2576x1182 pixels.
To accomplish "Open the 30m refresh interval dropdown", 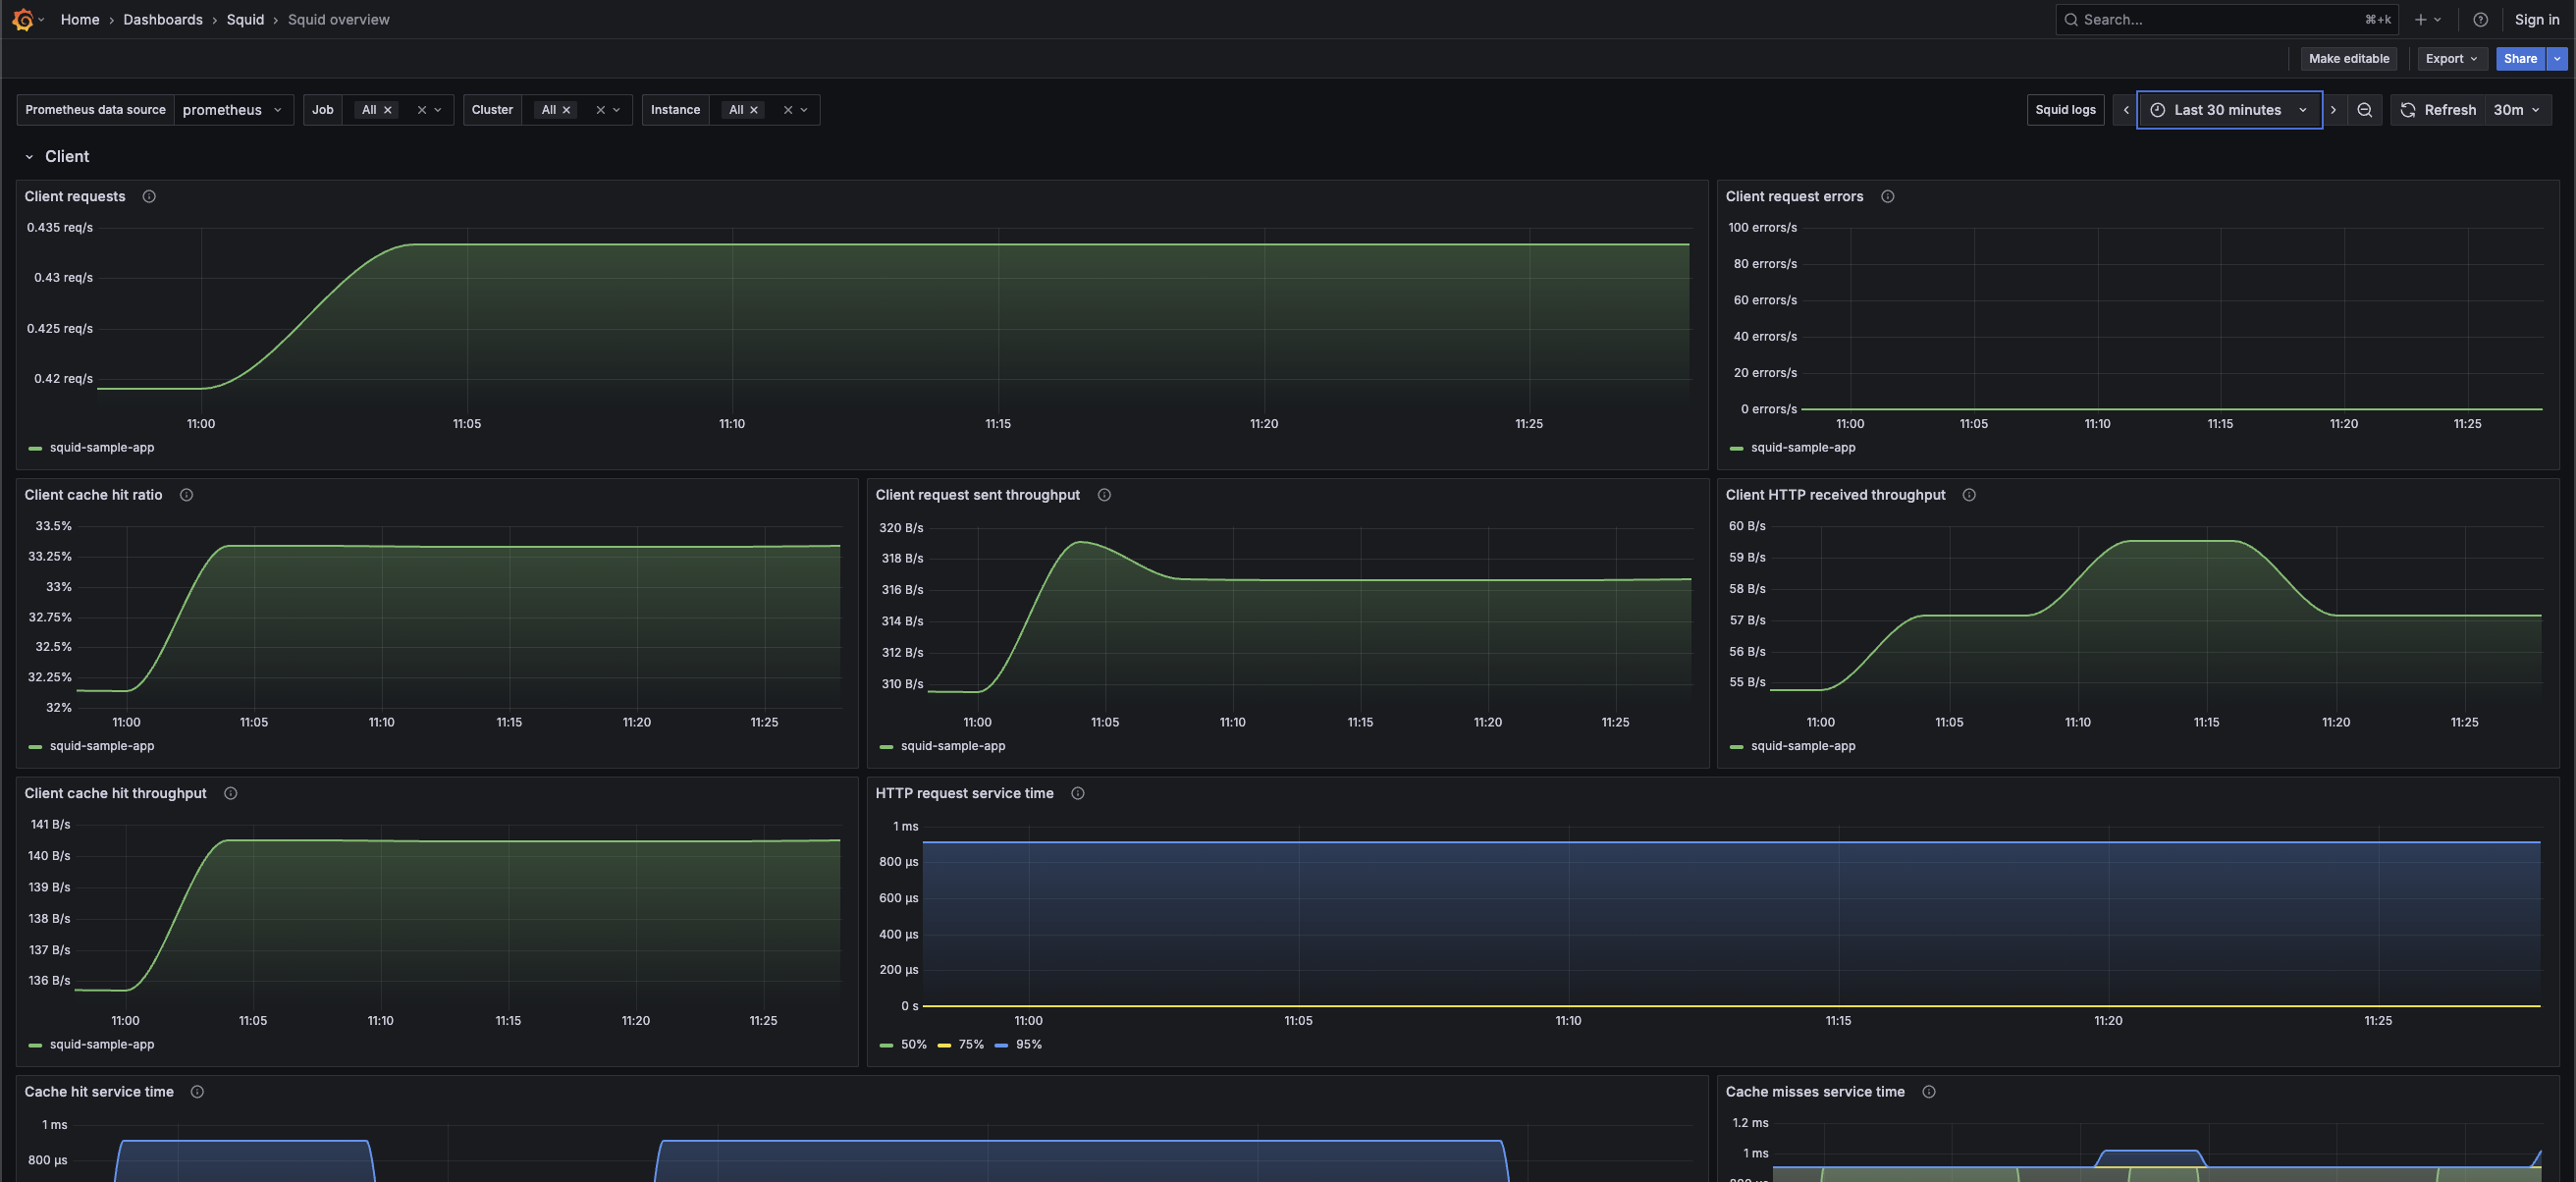I will [x=2517, y=110].
